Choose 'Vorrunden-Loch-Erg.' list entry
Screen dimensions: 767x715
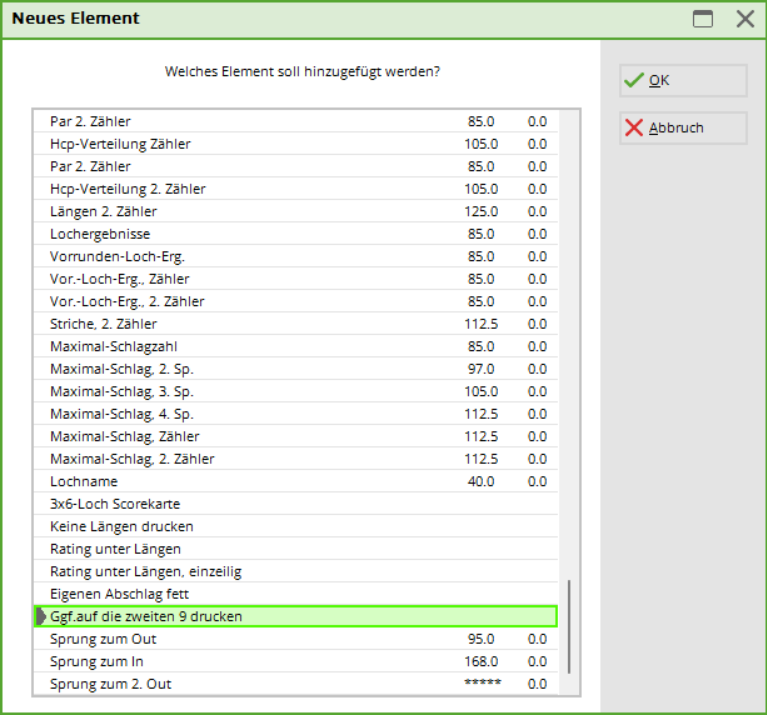(x=117, y=257)
